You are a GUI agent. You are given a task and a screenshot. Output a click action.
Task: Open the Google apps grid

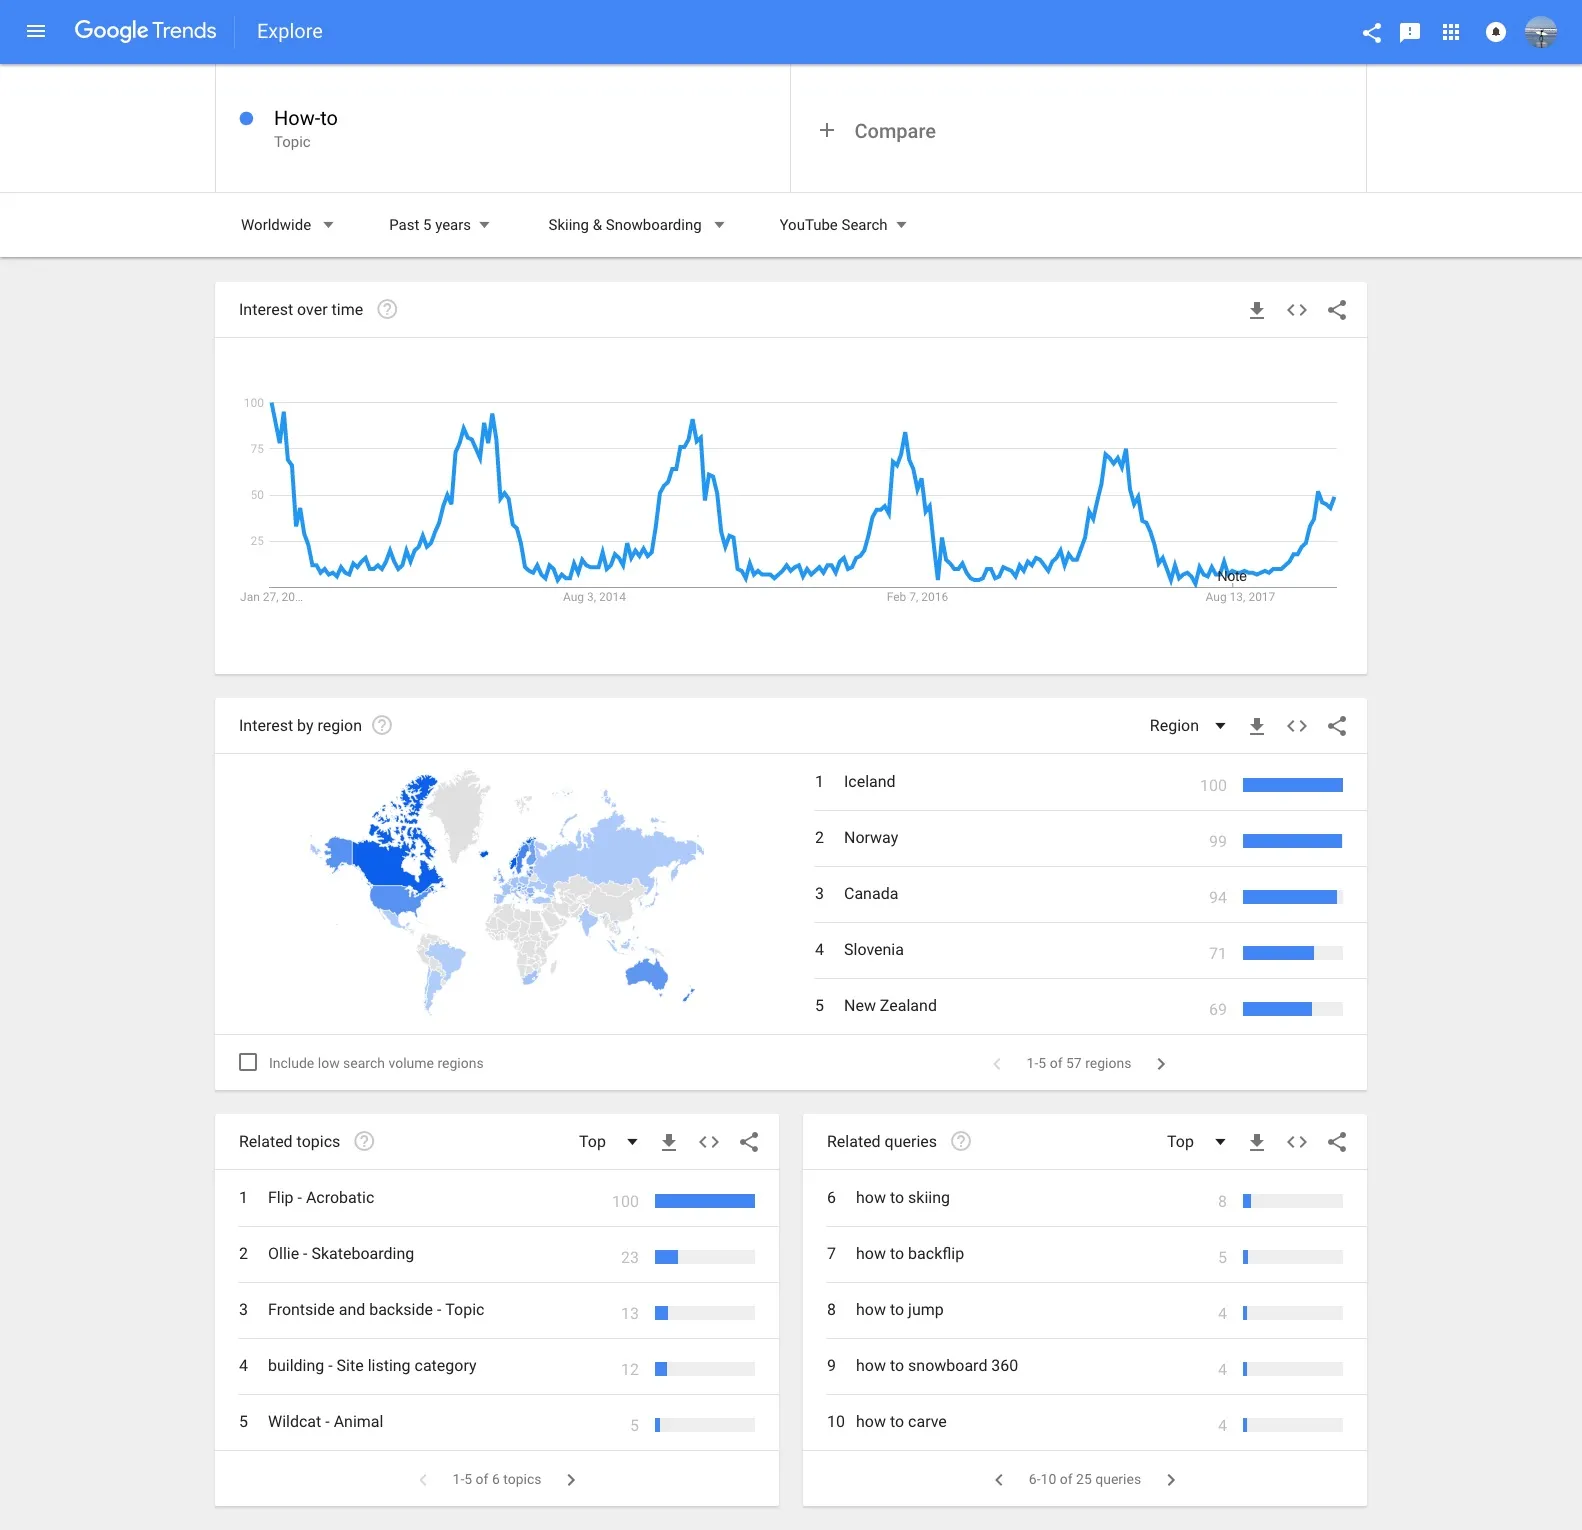point(1451,32)
